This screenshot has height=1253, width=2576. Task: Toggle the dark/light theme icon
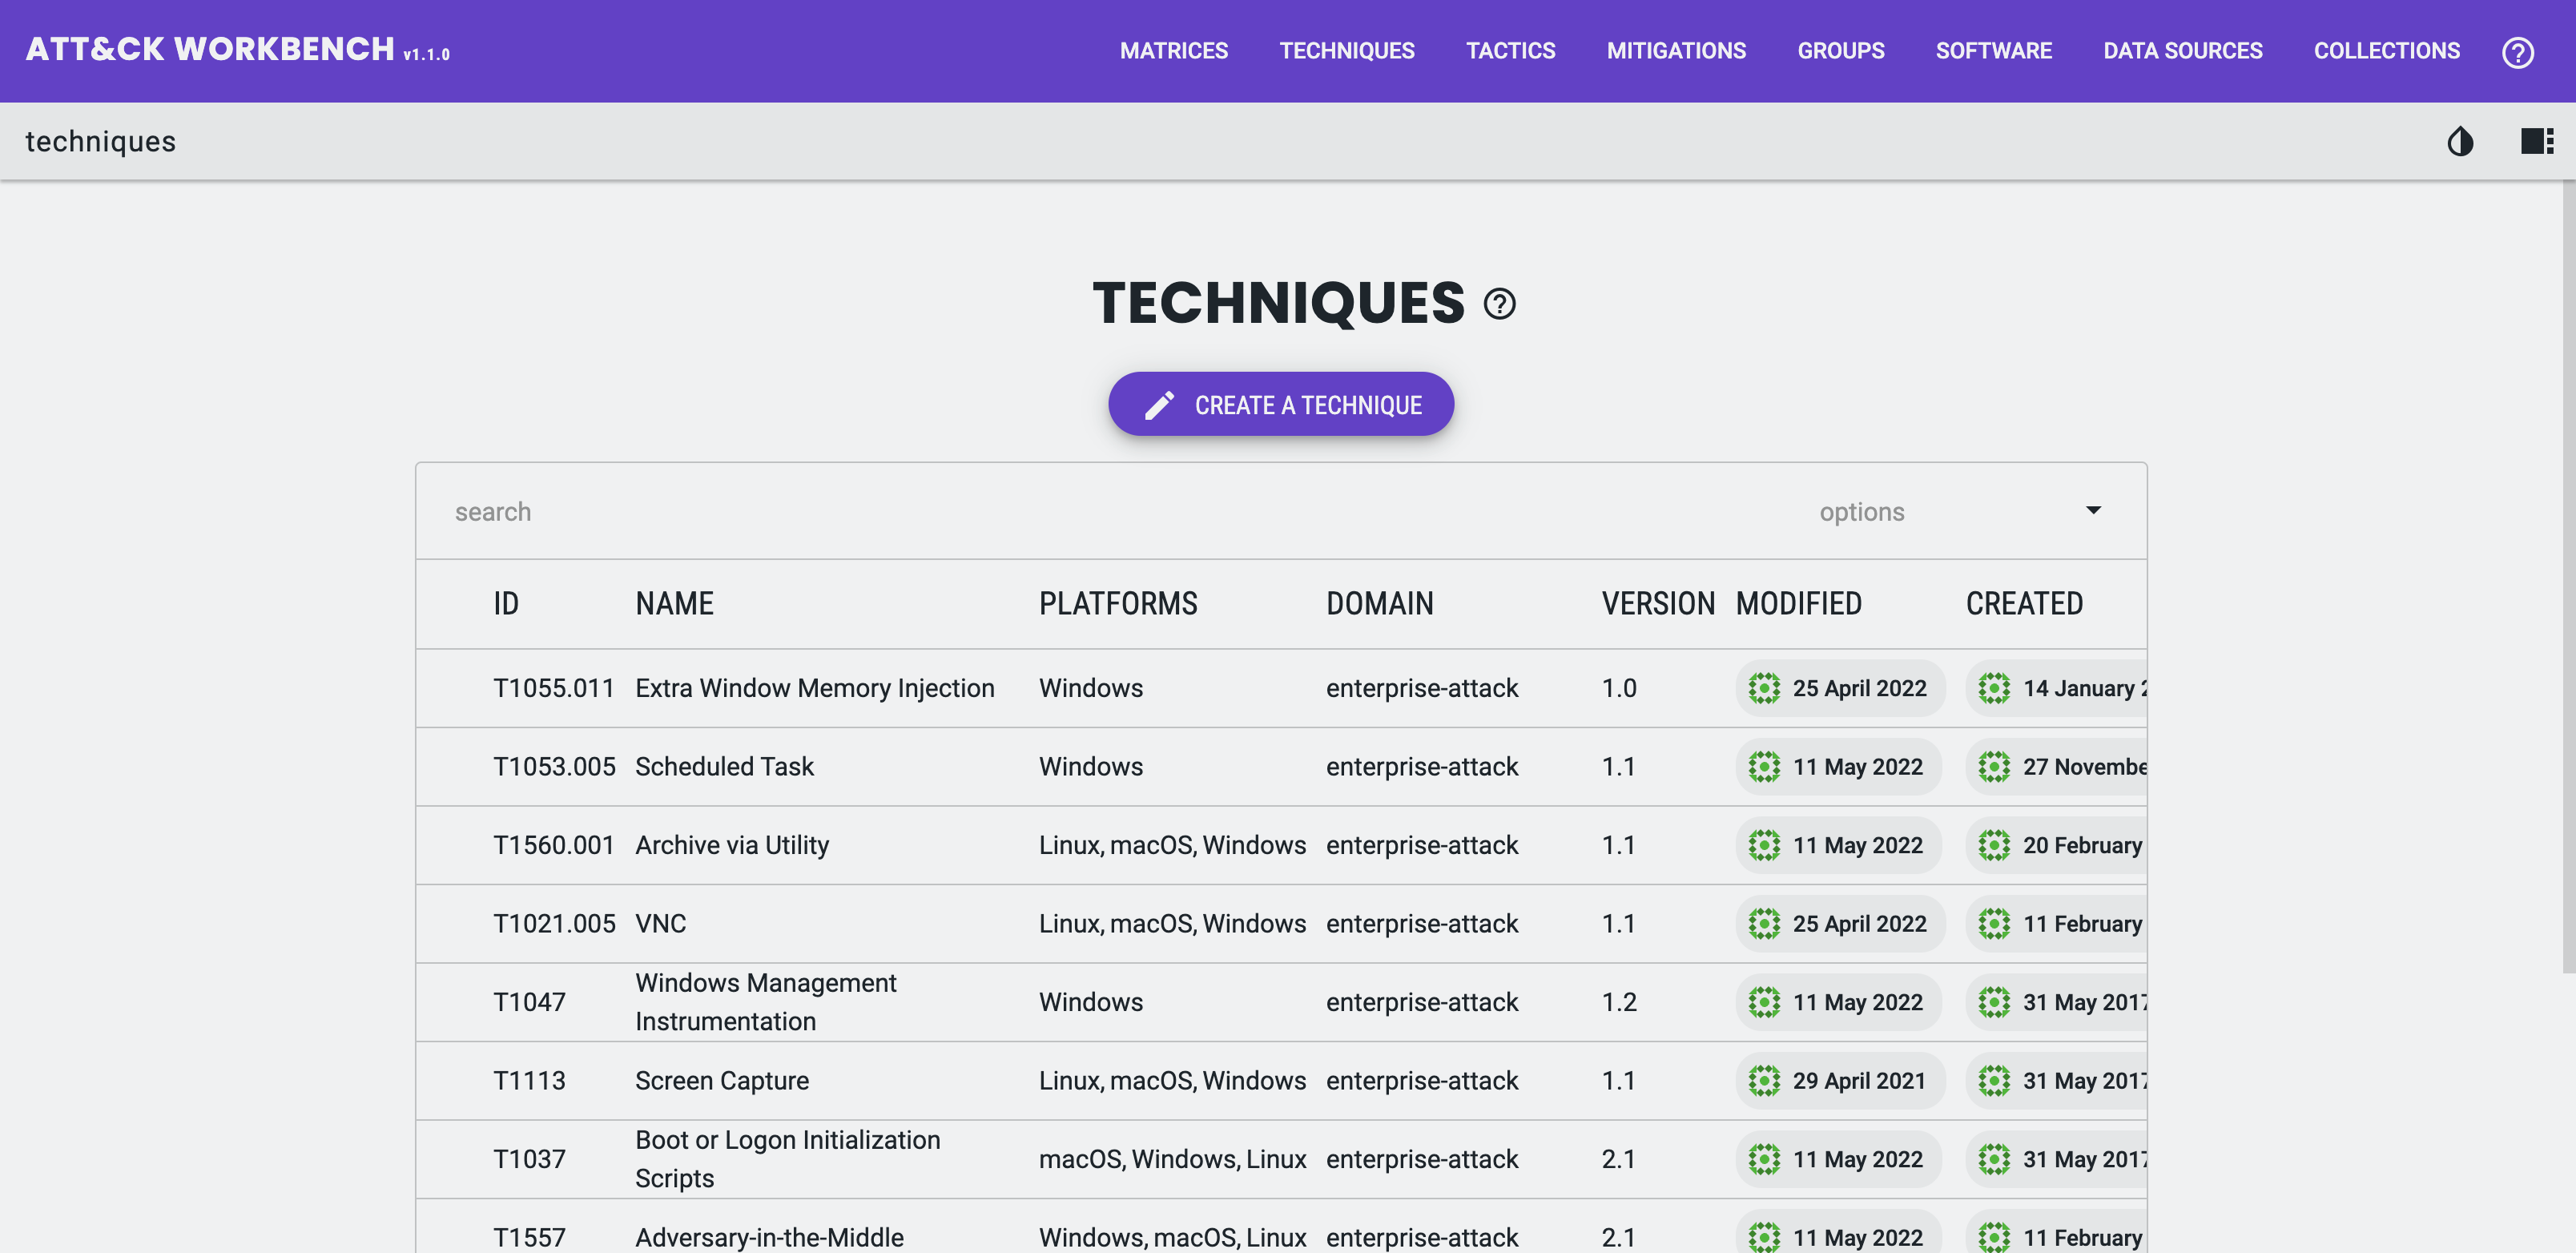tap(2460, 141)
